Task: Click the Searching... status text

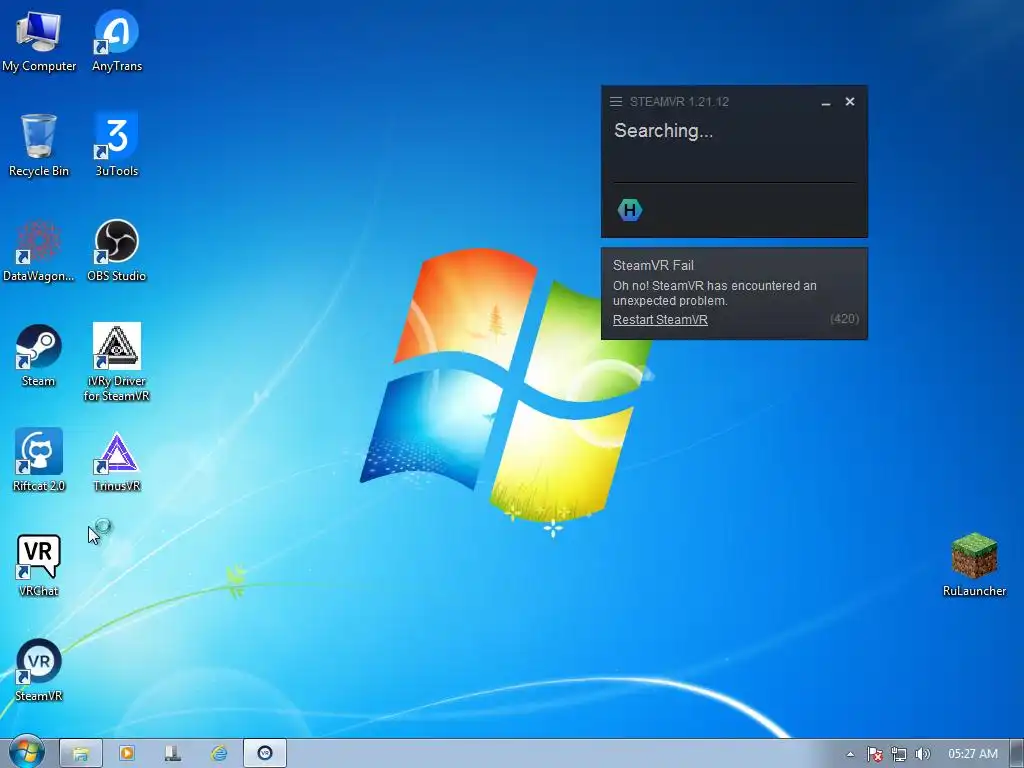Action: coord(664,131)
